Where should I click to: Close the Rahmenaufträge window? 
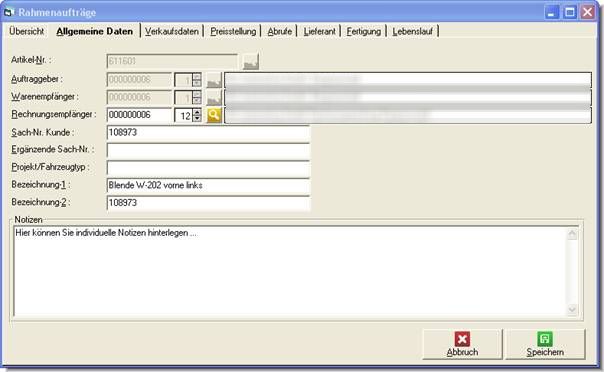coord(588,12)
